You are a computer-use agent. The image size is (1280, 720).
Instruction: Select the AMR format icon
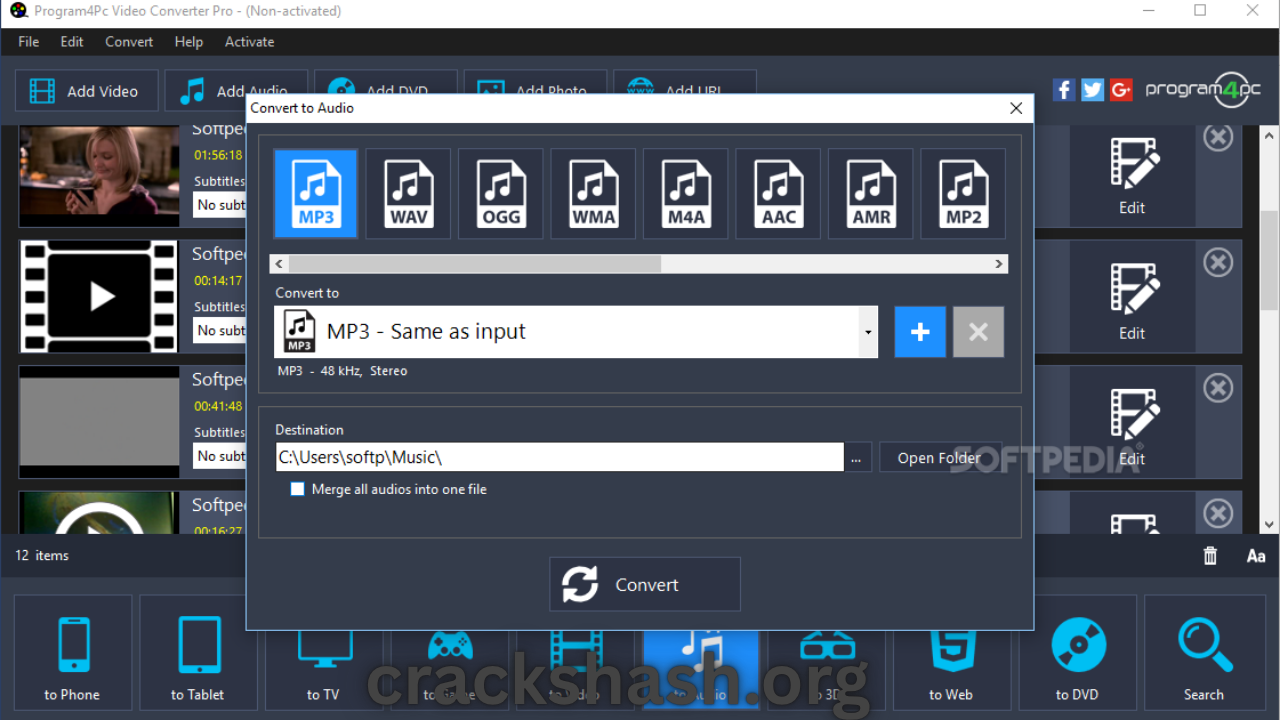[871, 193]
